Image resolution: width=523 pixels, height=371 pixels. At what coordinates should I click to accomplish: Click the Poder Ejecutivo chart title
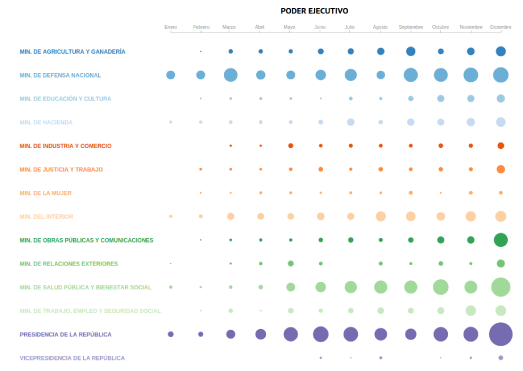click(x=314, y=11)
